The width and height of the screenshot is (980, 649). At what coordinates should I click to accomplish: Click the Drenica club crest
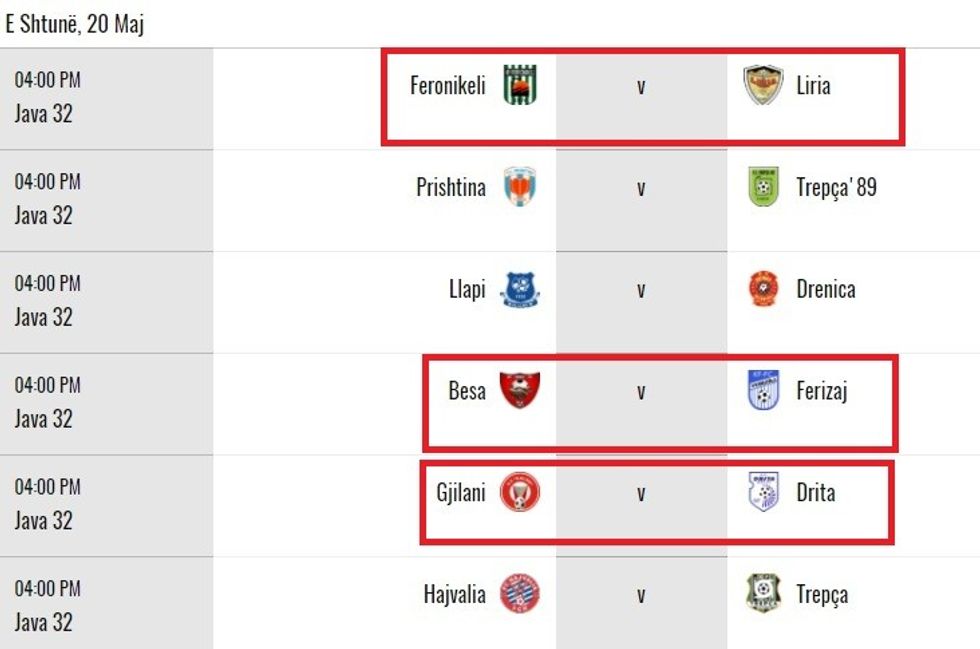(x=764, y=289)
